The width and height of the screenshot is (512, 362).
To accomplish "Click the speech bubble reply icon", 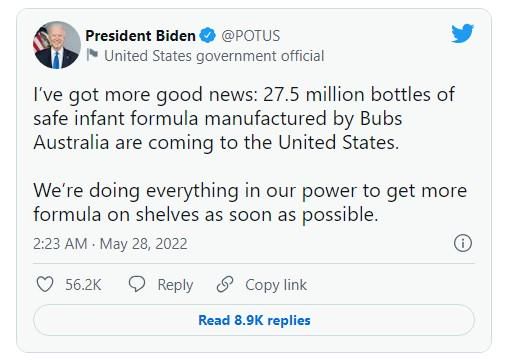I will (137, 284).
